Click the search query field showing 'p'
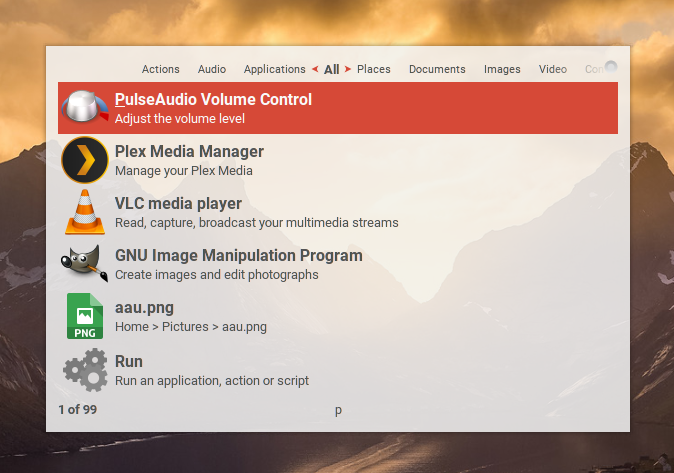 pyautogui.click(x=338, y=410)
